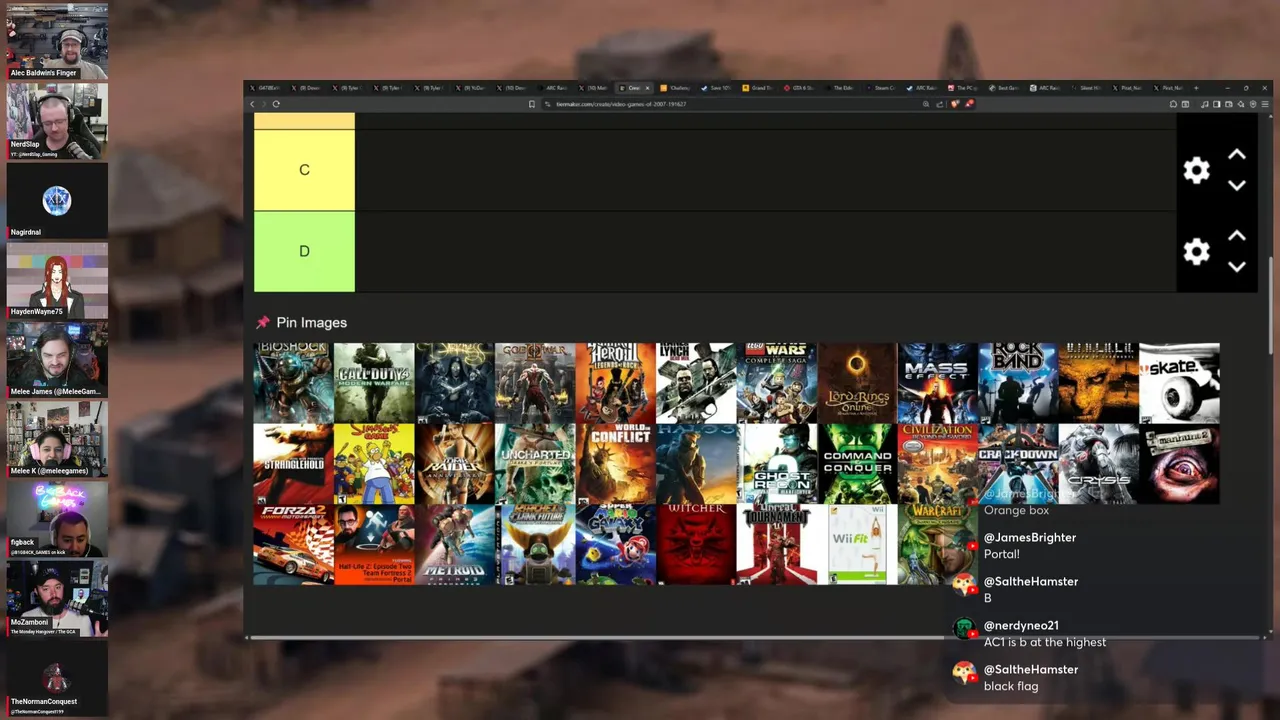Switch to the Challenge browser tab
Image resolution: width=1280 pixels, height=720 pixels.
coord(677,88)
